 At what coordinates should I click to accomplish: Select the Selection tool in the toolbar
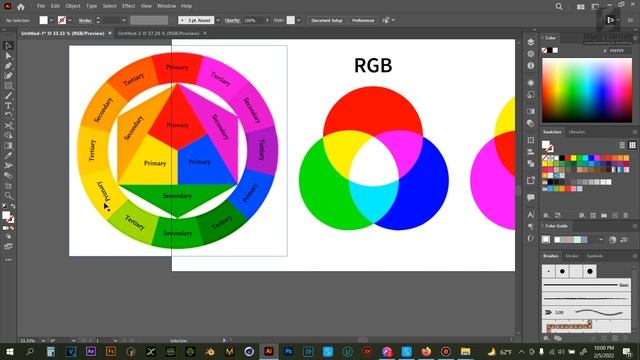(8, 46)
